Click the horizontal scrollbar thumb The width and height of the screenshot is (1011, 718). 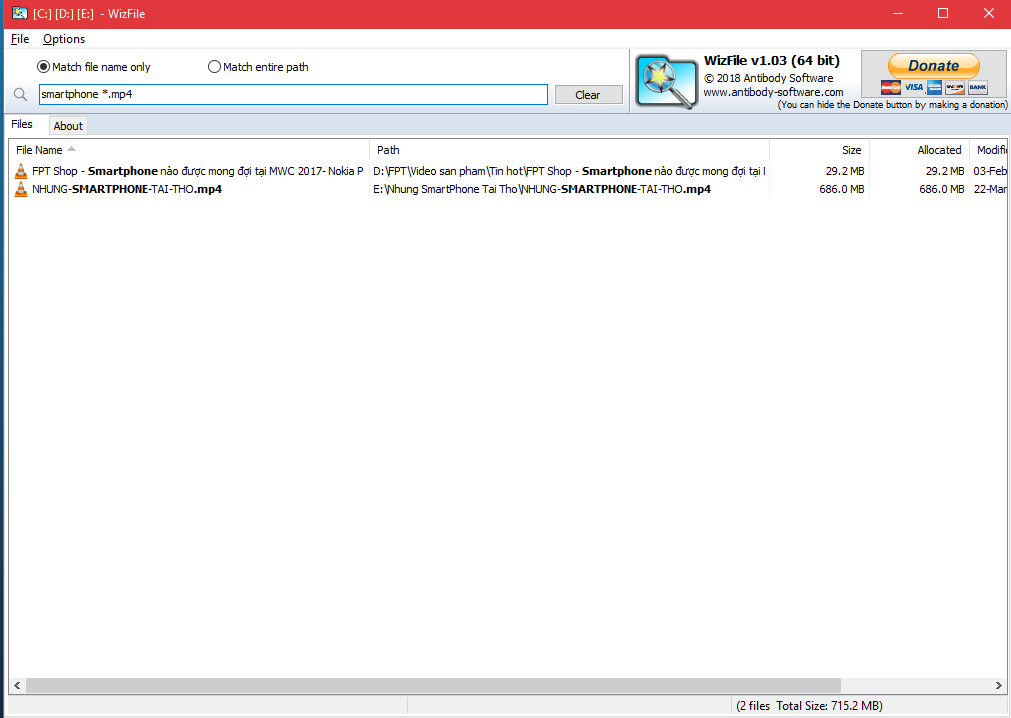pos(433,686)
